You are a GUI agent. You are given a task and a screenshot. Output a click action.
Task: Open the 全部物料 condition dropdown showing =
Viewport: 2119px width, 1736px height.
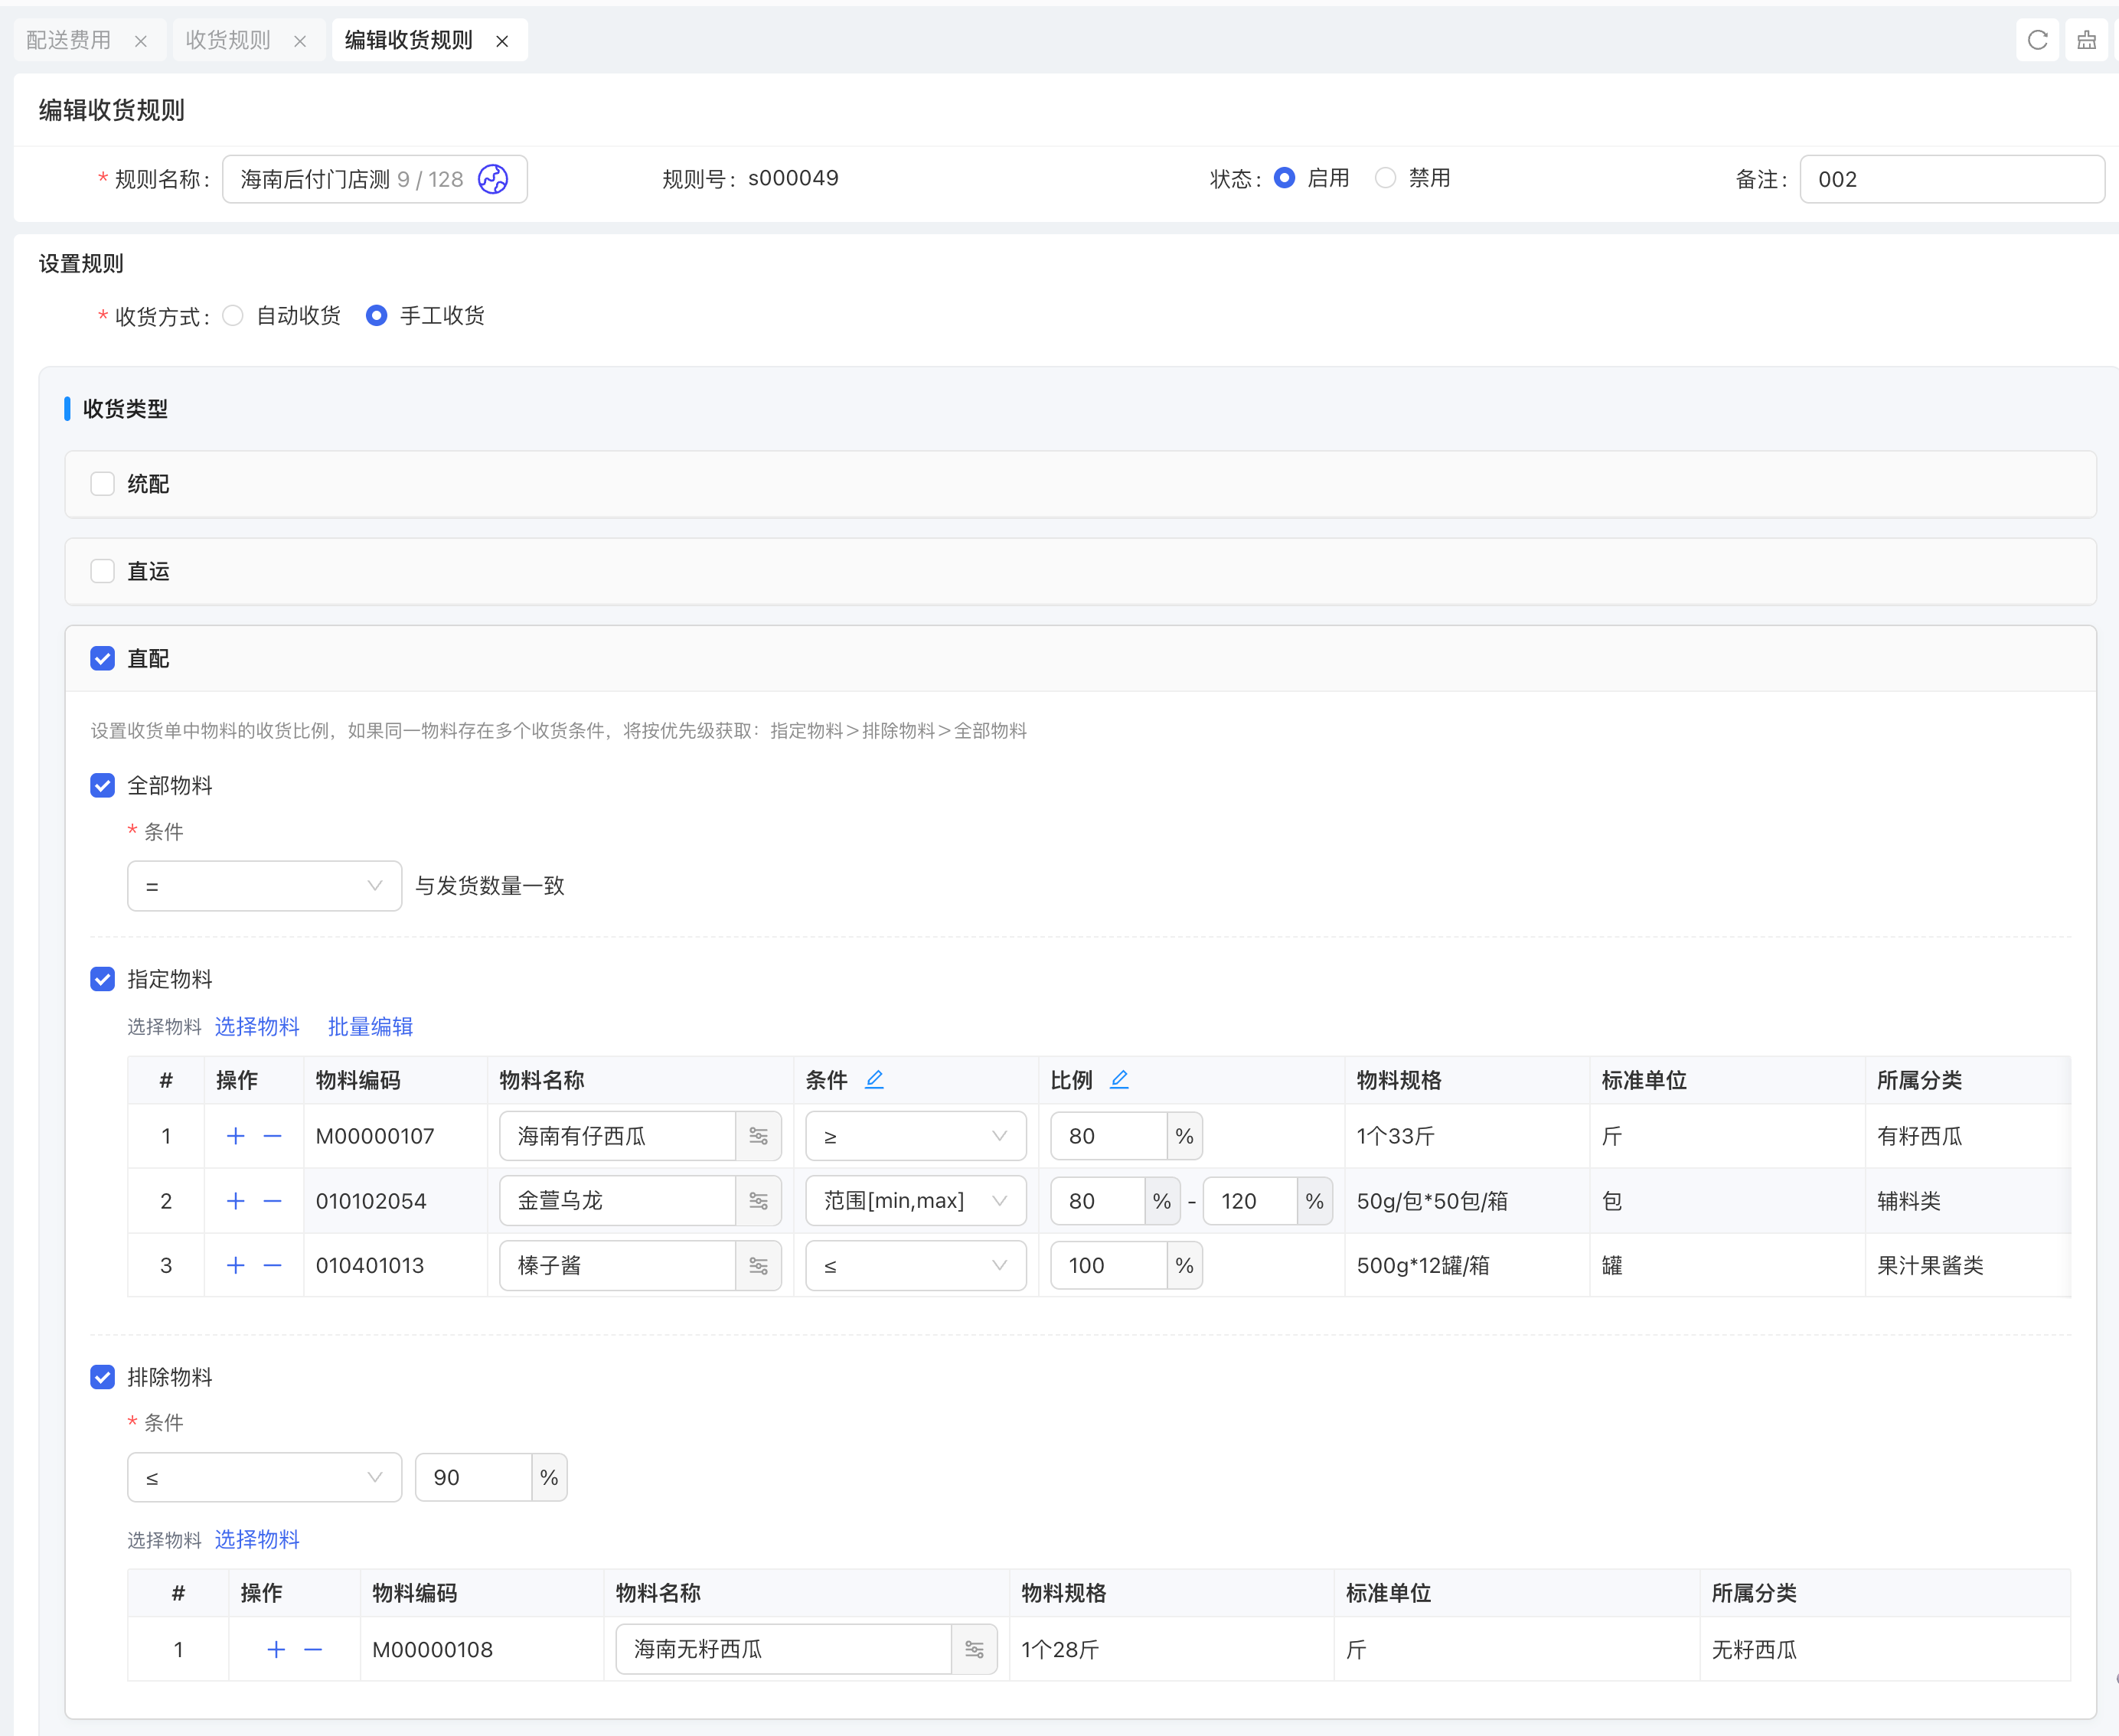[264, 886]
